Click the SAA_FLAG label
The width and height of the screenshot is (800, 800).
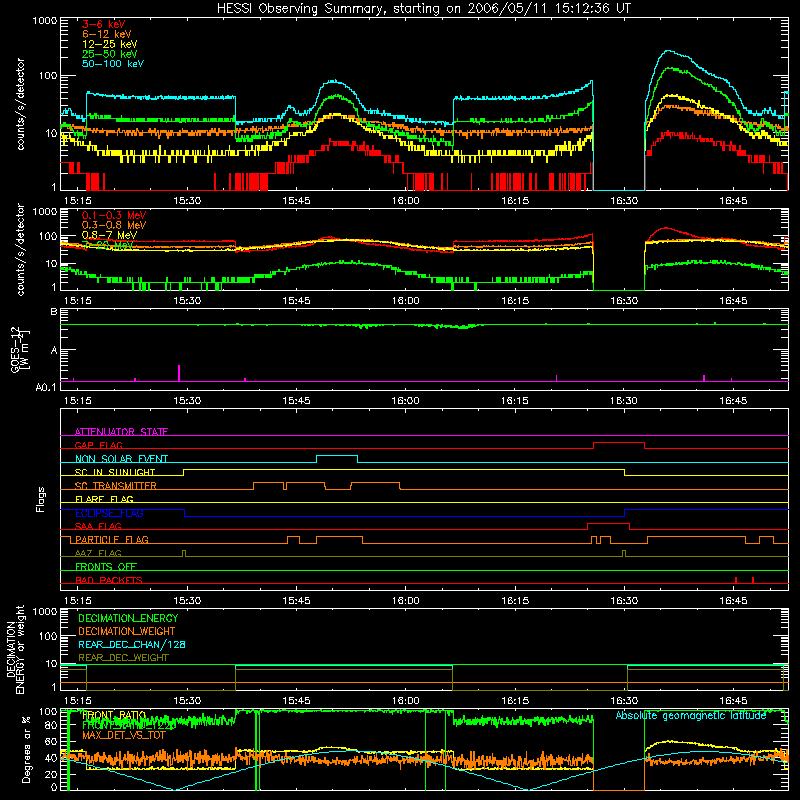click(98, 526)
